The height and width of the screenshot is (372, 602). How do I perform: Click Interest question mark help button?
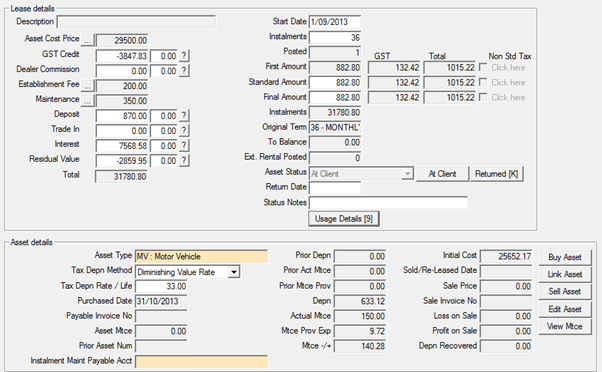184,146
